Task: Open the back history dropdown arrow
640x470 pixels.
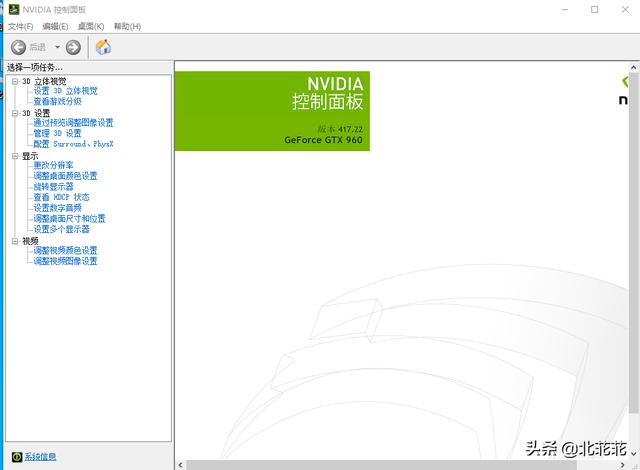Action: (x=57, y=47)
